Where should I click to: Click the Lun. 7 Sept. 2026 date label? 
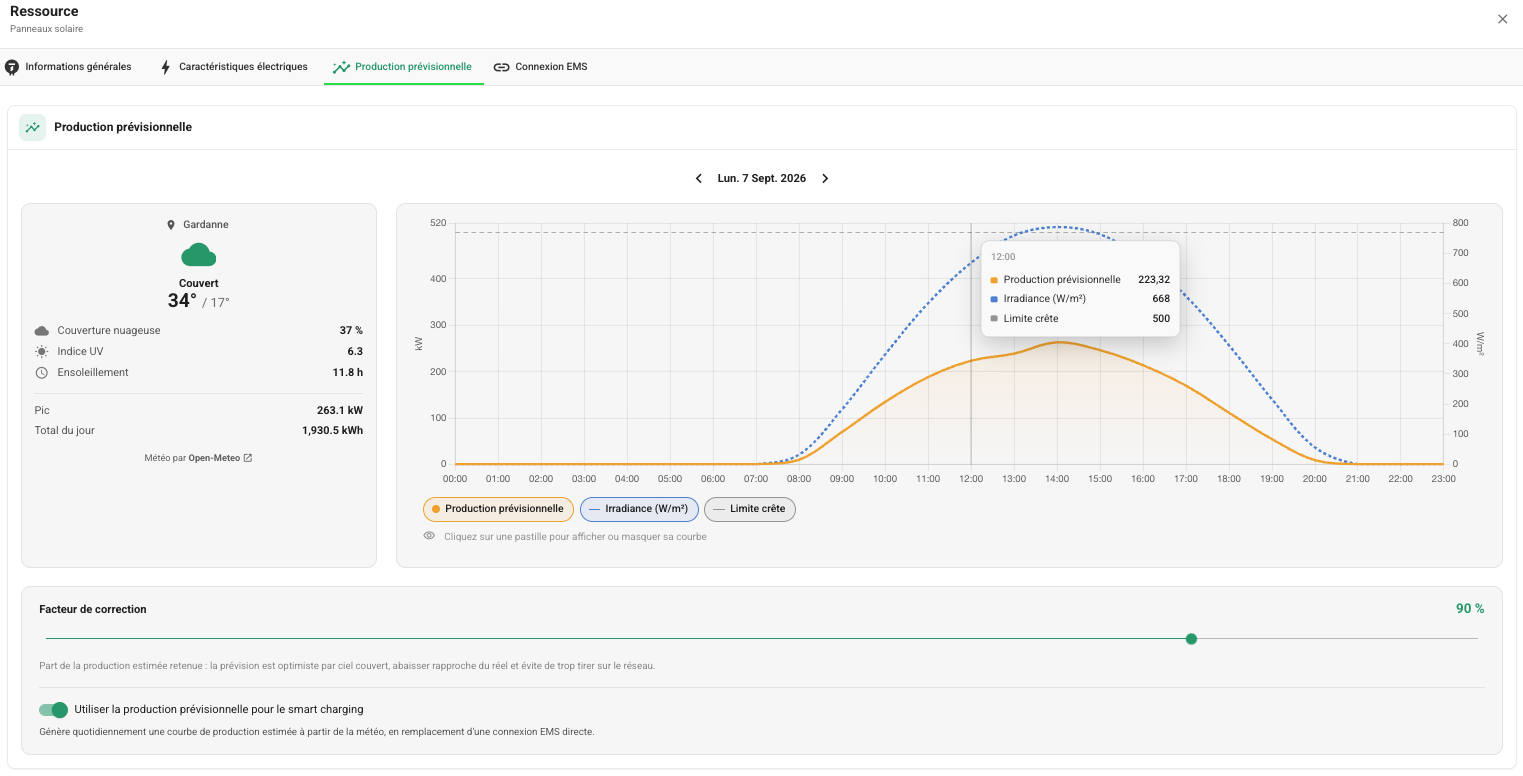point(762,178)
